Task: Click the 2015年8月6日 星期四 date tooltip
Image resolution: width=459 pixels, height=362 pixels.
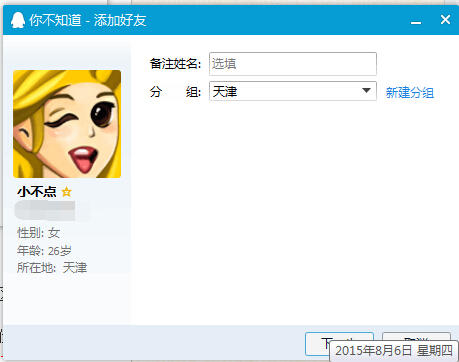Action: [x=394, y=351]
